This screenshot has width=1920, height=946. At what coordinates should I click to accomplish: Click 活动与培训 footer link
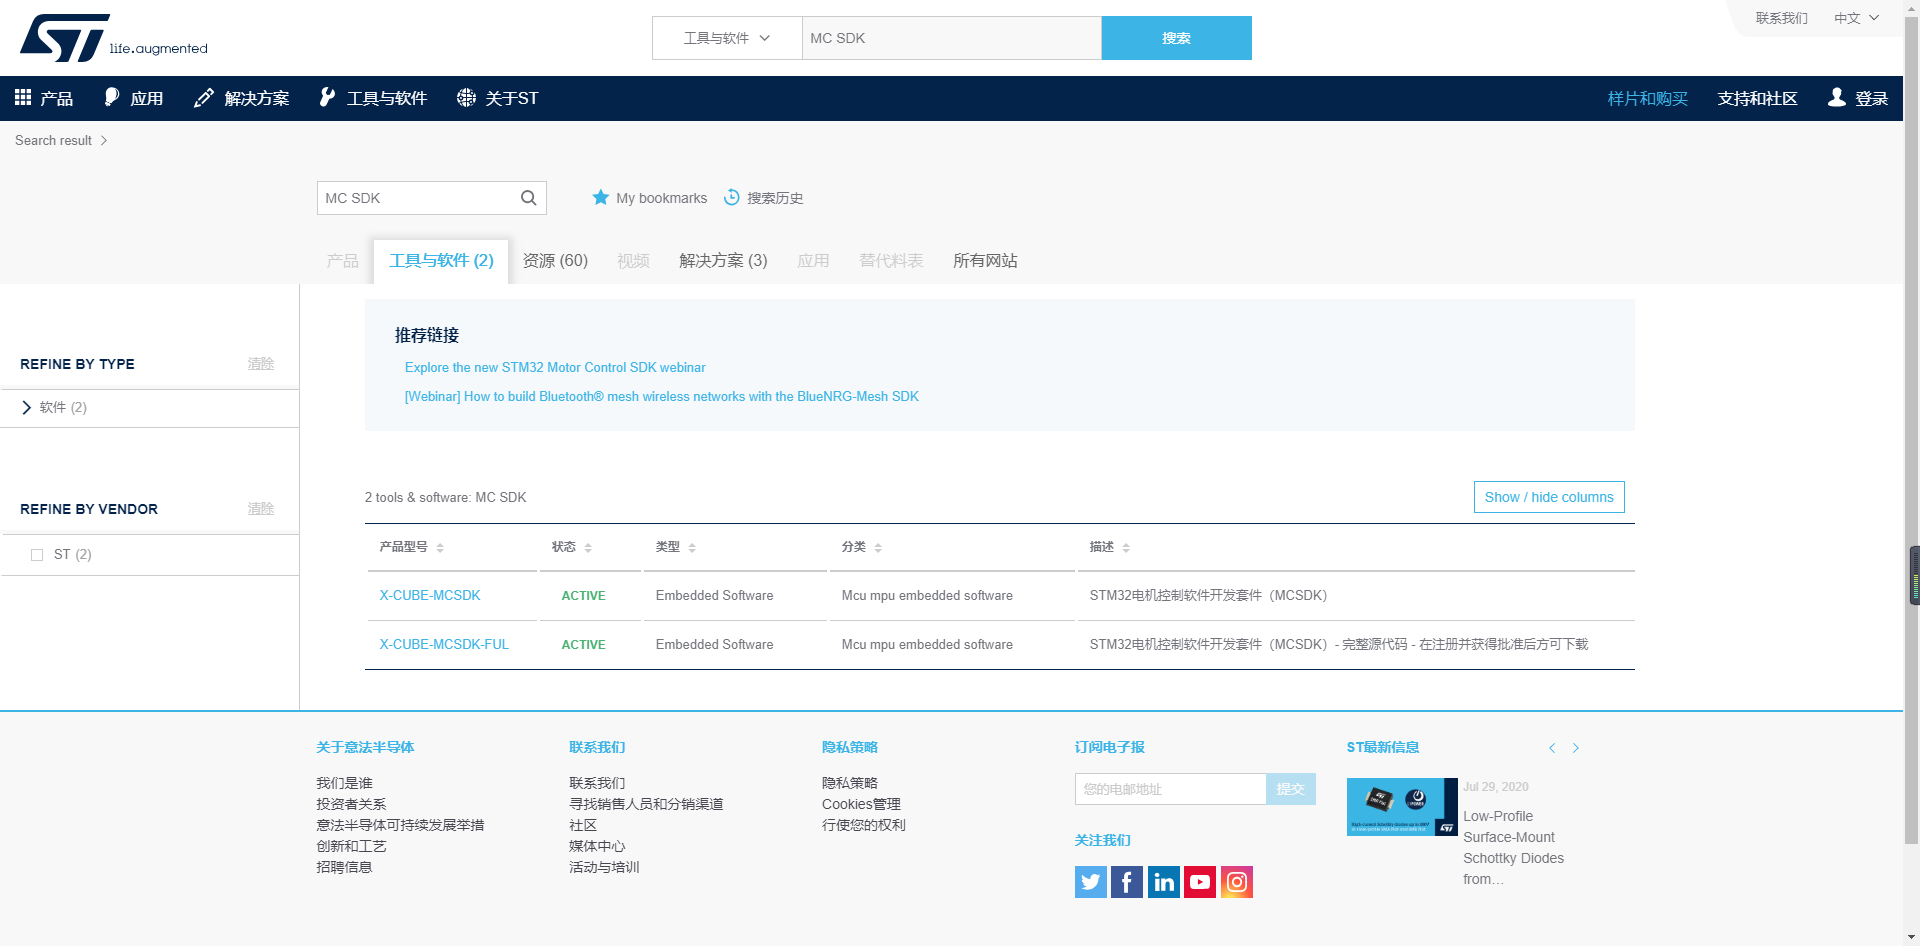(x=604, y=867)
